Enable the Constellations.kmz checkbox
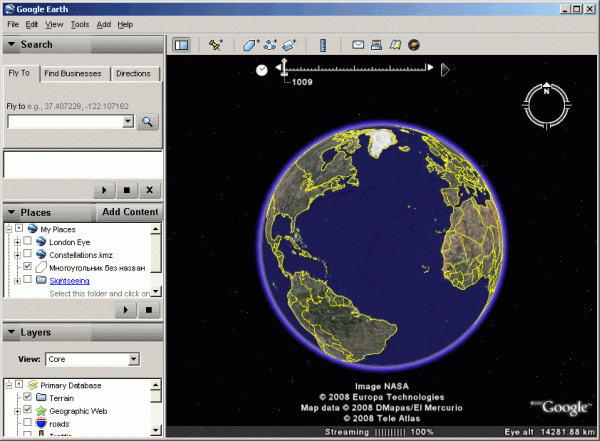Viewport: 600px width, 441px height. tap(27, 253)
